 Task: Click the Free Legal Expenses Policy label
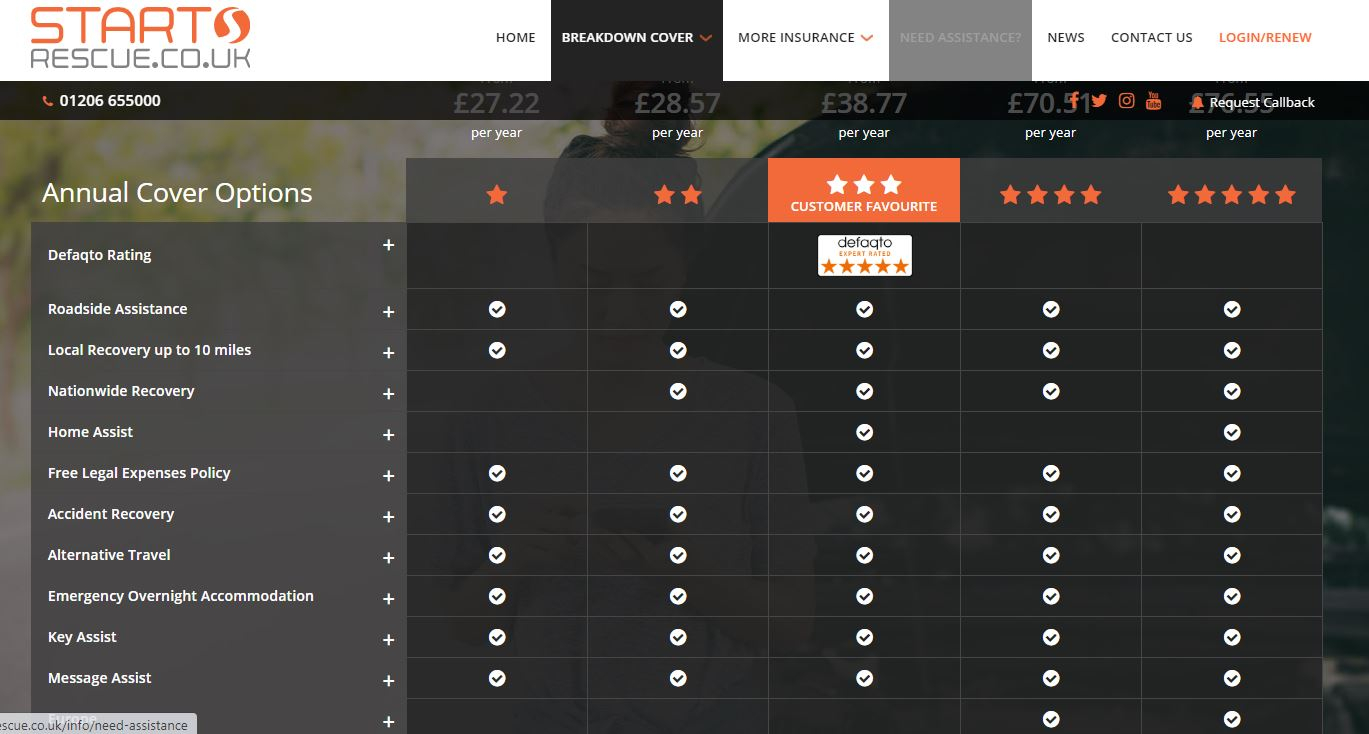139,473
